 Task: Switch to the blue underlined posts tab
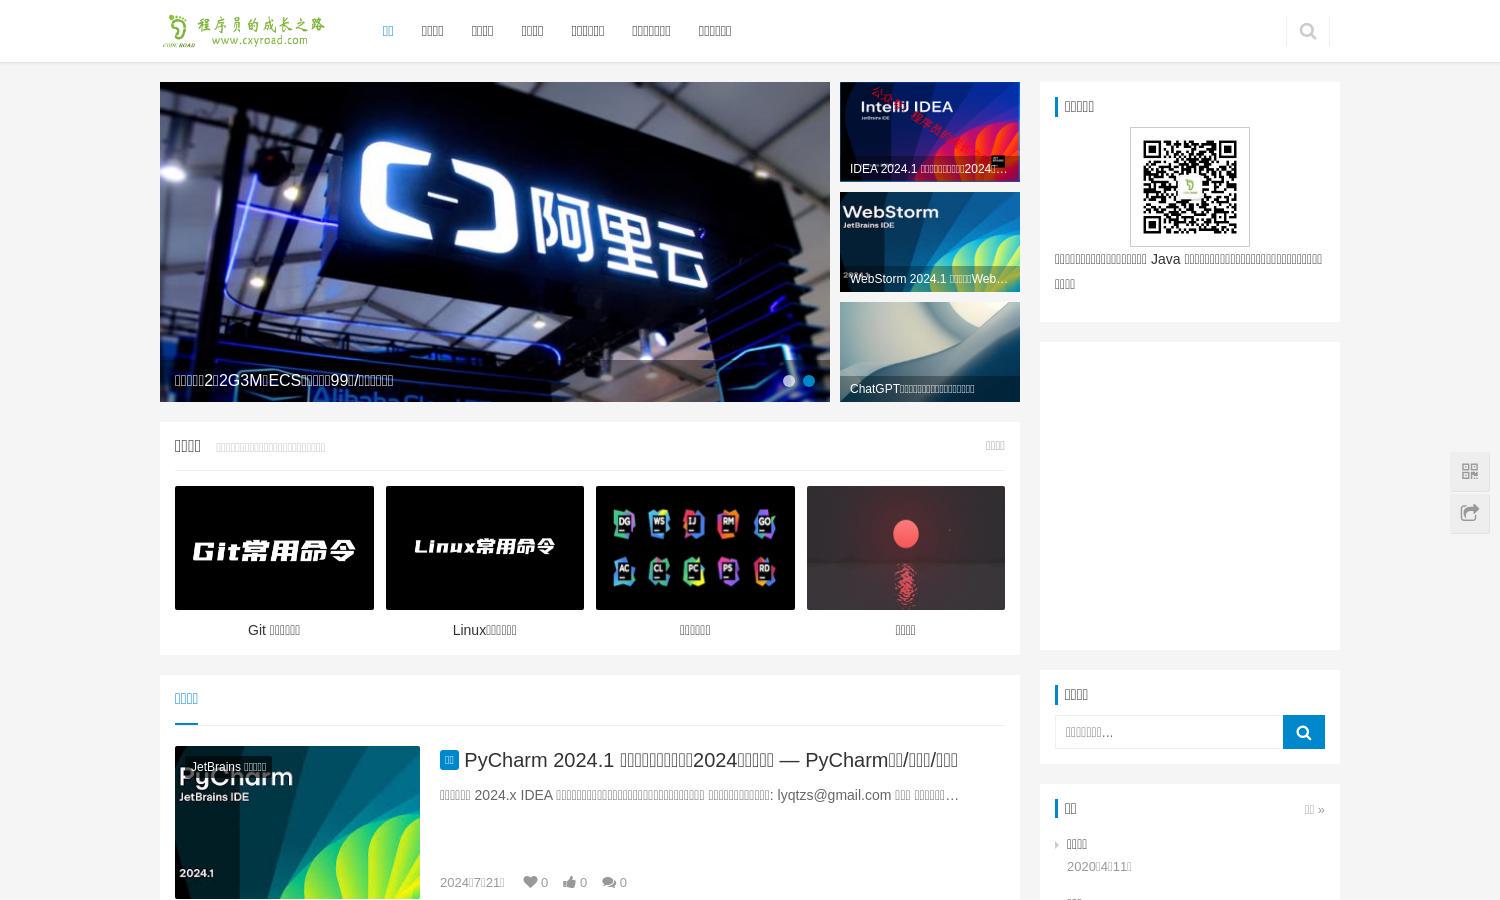pos(186,699)
